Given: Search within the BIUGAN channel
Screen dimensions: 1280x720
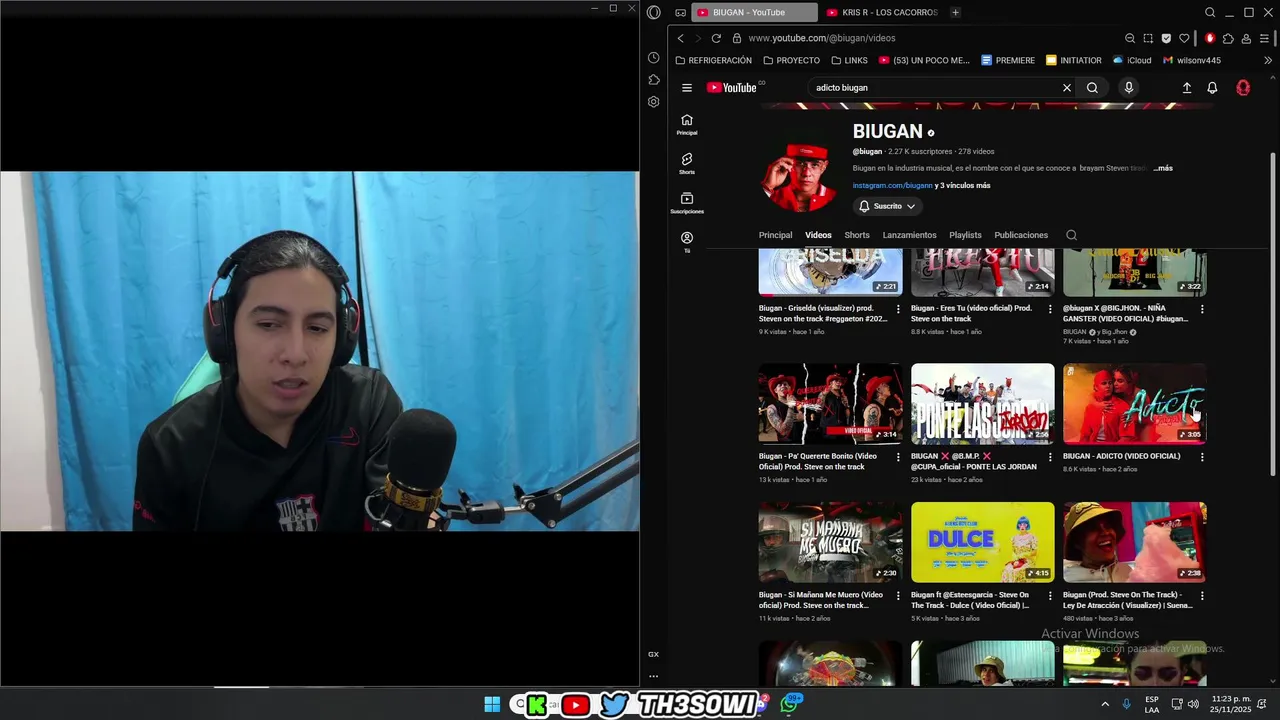Looking at the screenshot, I should [1071, 235].
